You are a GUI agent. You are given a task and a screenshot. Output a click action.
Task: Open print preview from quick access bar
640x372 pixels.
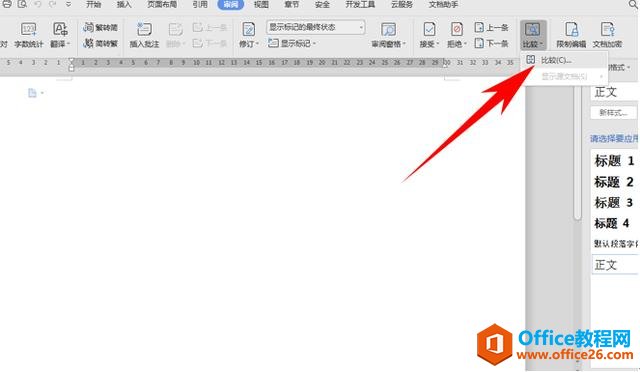click(x=22, y=4)
